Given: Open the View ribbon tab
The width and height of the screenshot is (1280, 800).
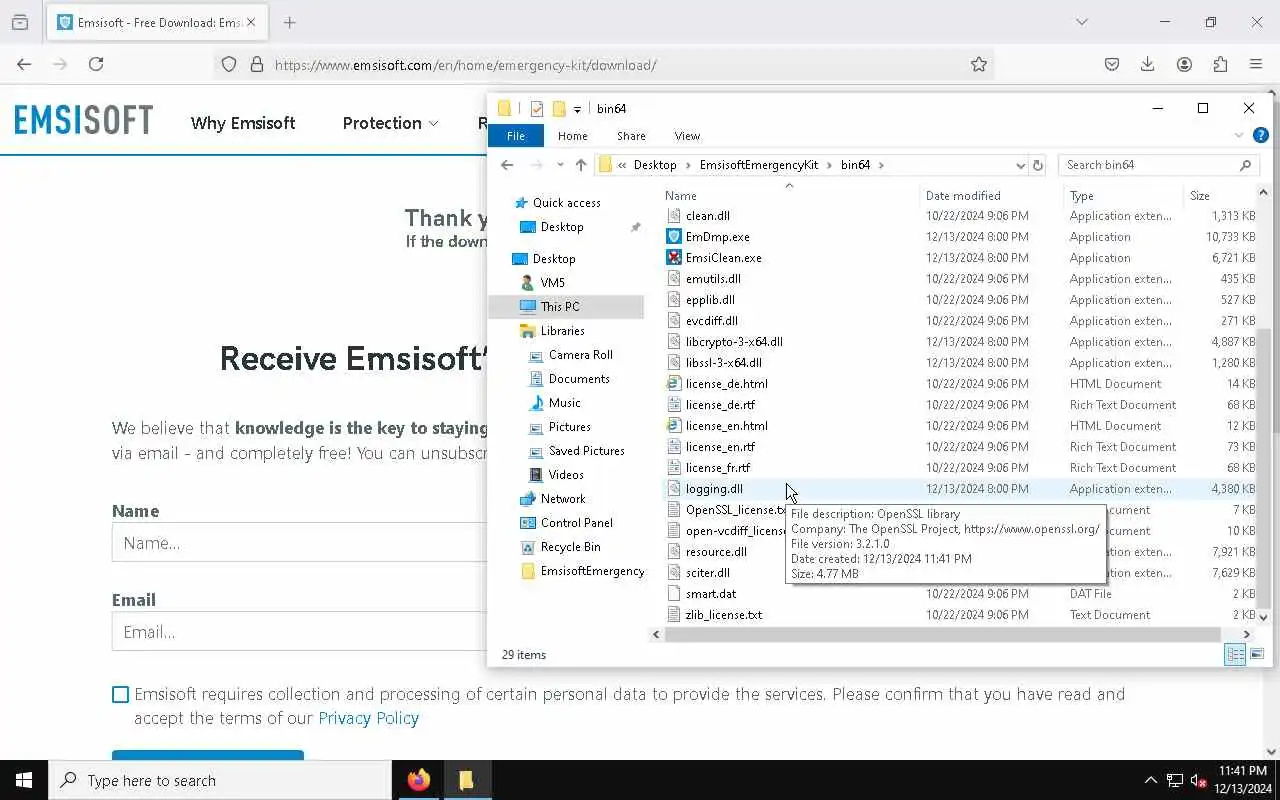Looking at the screenshot, I should (687, 136).
